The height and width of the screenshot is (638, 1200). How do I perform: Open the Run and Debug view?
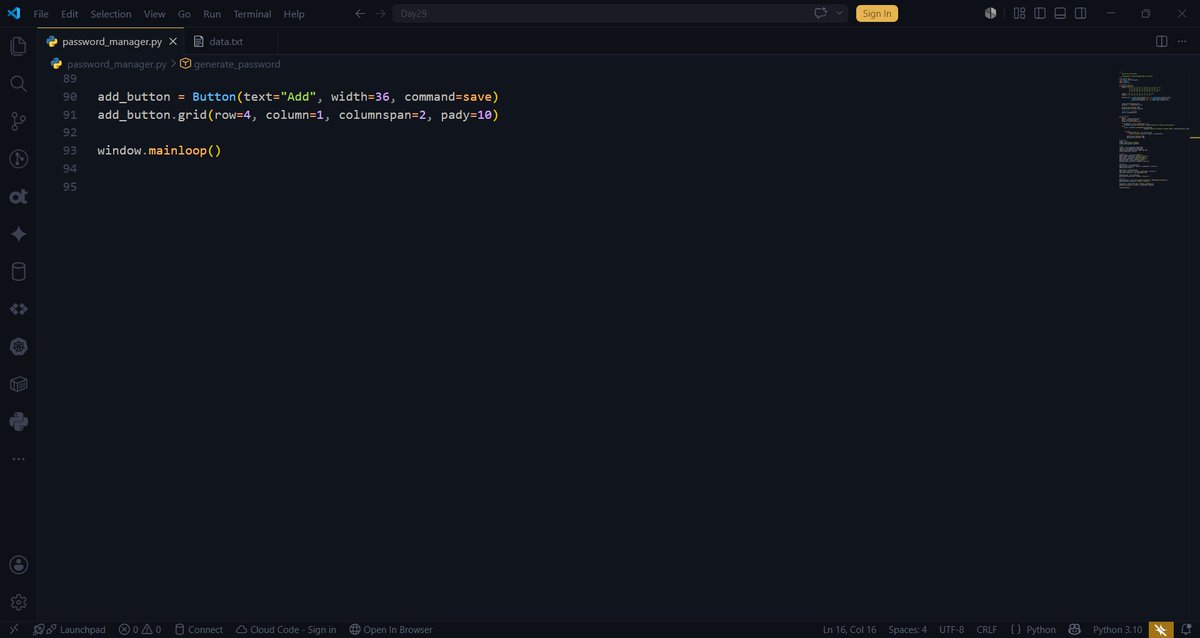tap(18, 159)
